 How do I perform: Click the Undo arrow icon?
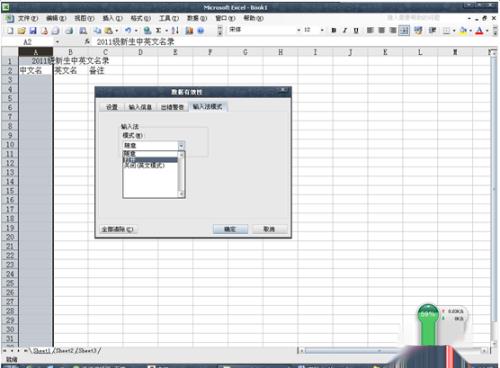coord(128,31)
